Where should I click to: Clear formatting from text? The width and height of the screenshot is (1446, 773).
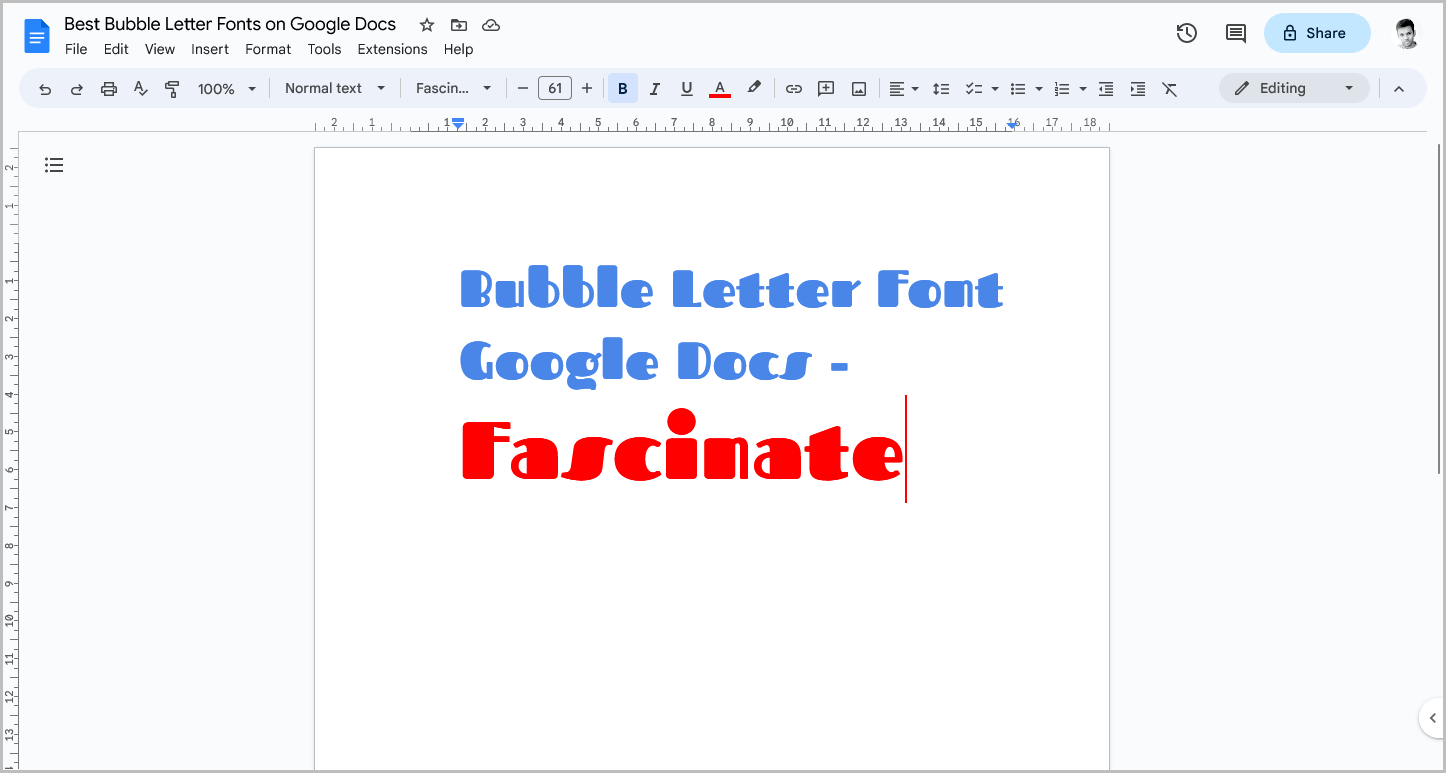(1170, 88)
